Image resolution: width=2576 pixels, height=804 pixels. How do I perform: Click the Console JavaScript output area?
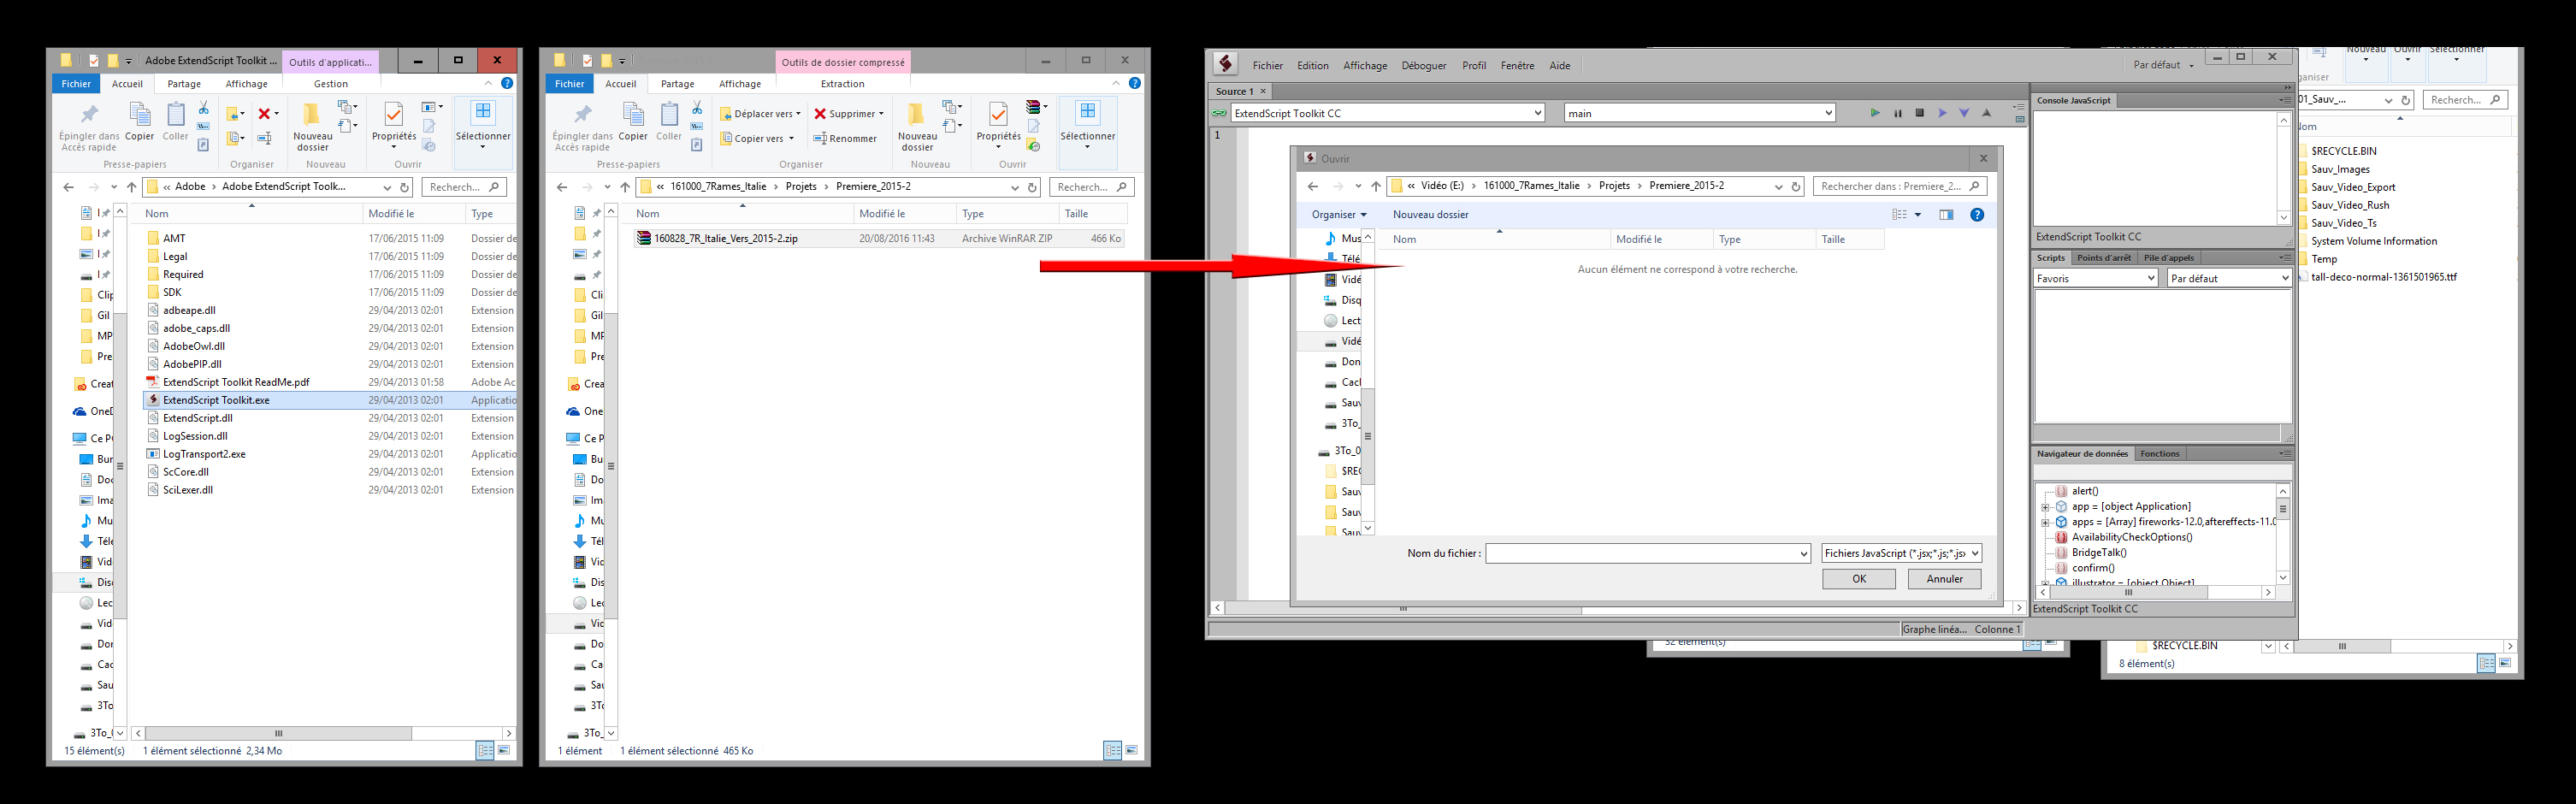pos(2155,167)
